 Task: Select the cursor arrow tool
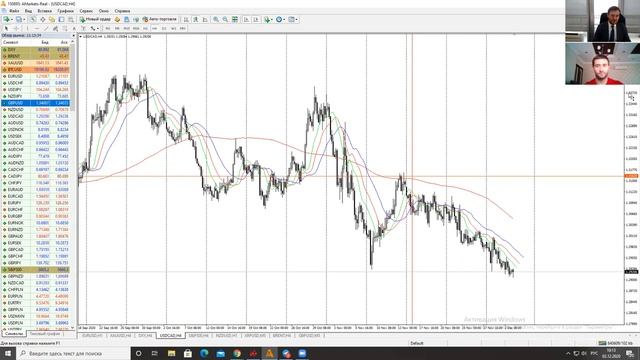click(x=6, y=28)
